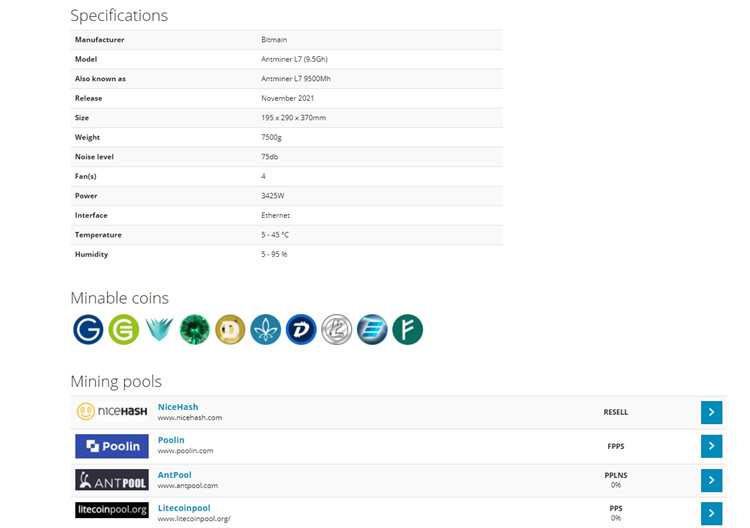Click the 5 - 45 °C temperature value
This screenshot has height=528, width=750.
(275, 235)
